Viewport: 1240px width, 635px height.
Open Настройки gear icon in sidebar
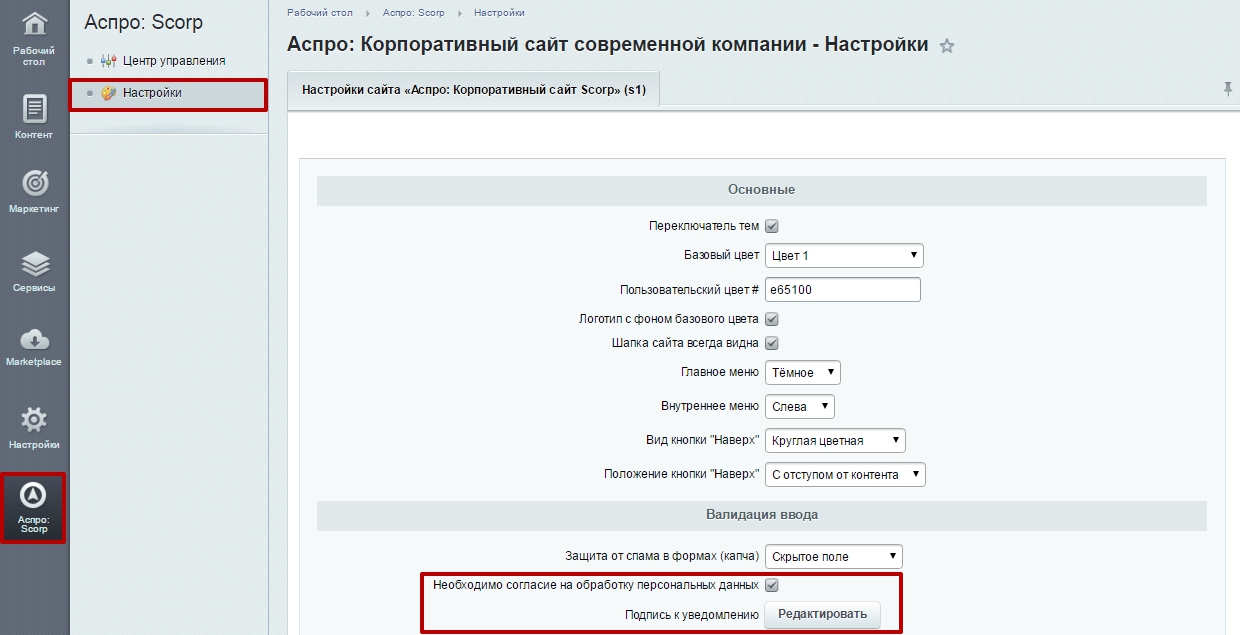click(34, 420)
